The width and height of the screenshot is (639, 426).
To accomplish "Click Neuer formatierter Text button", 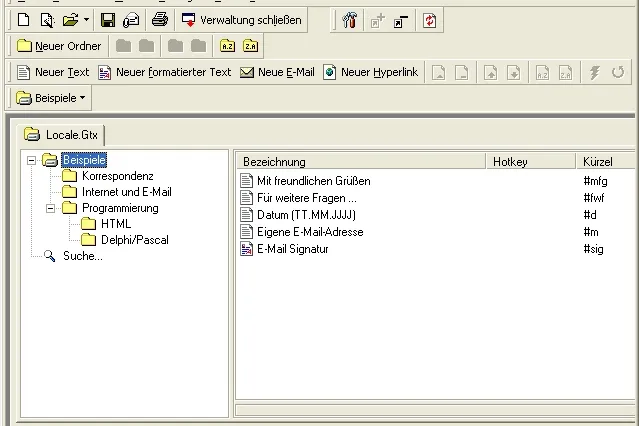I will [165, 72].
